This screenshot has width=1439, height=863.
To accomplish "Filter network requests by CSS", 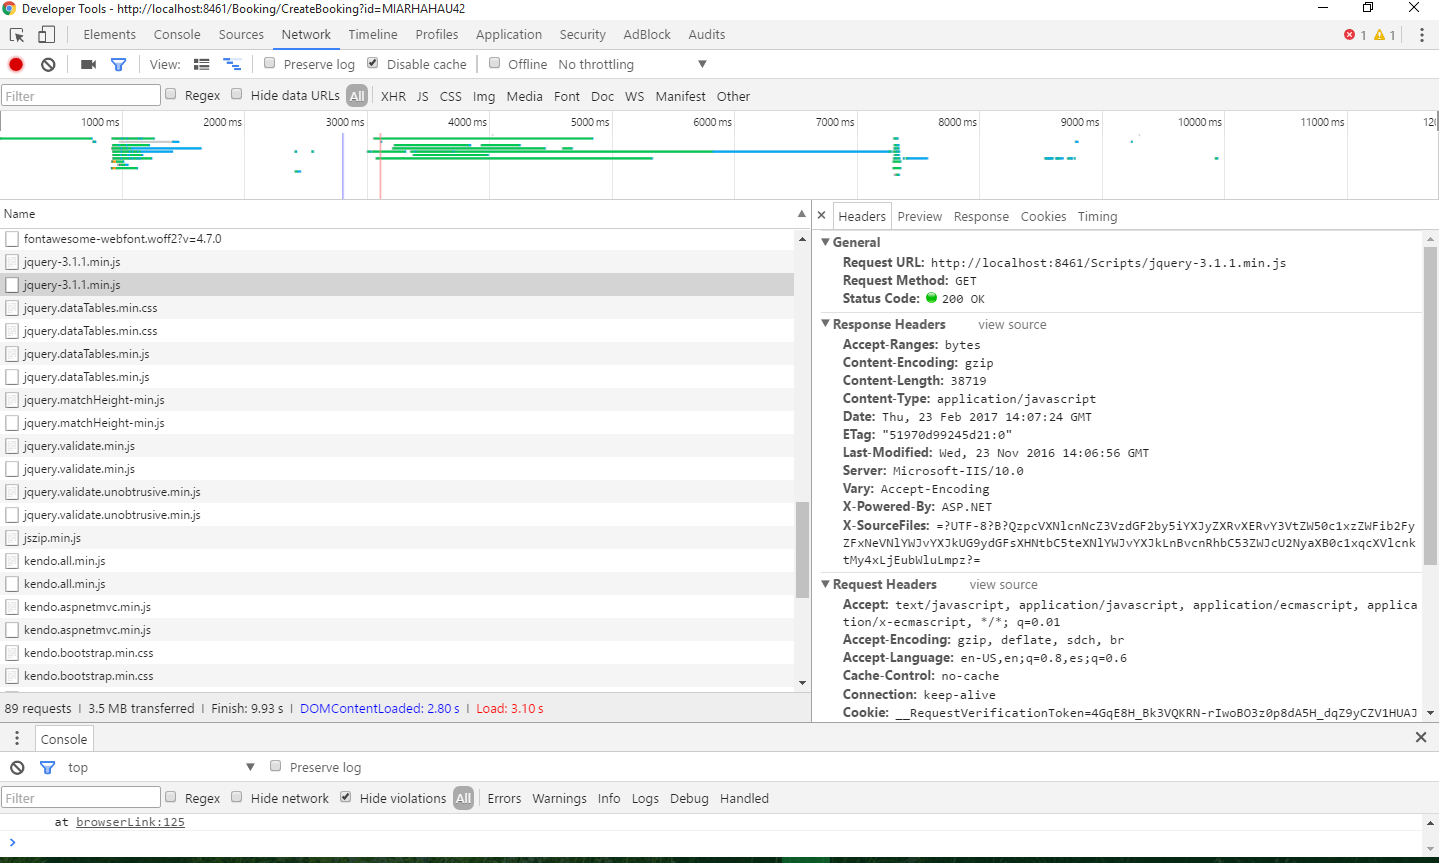I will (451, 96).
